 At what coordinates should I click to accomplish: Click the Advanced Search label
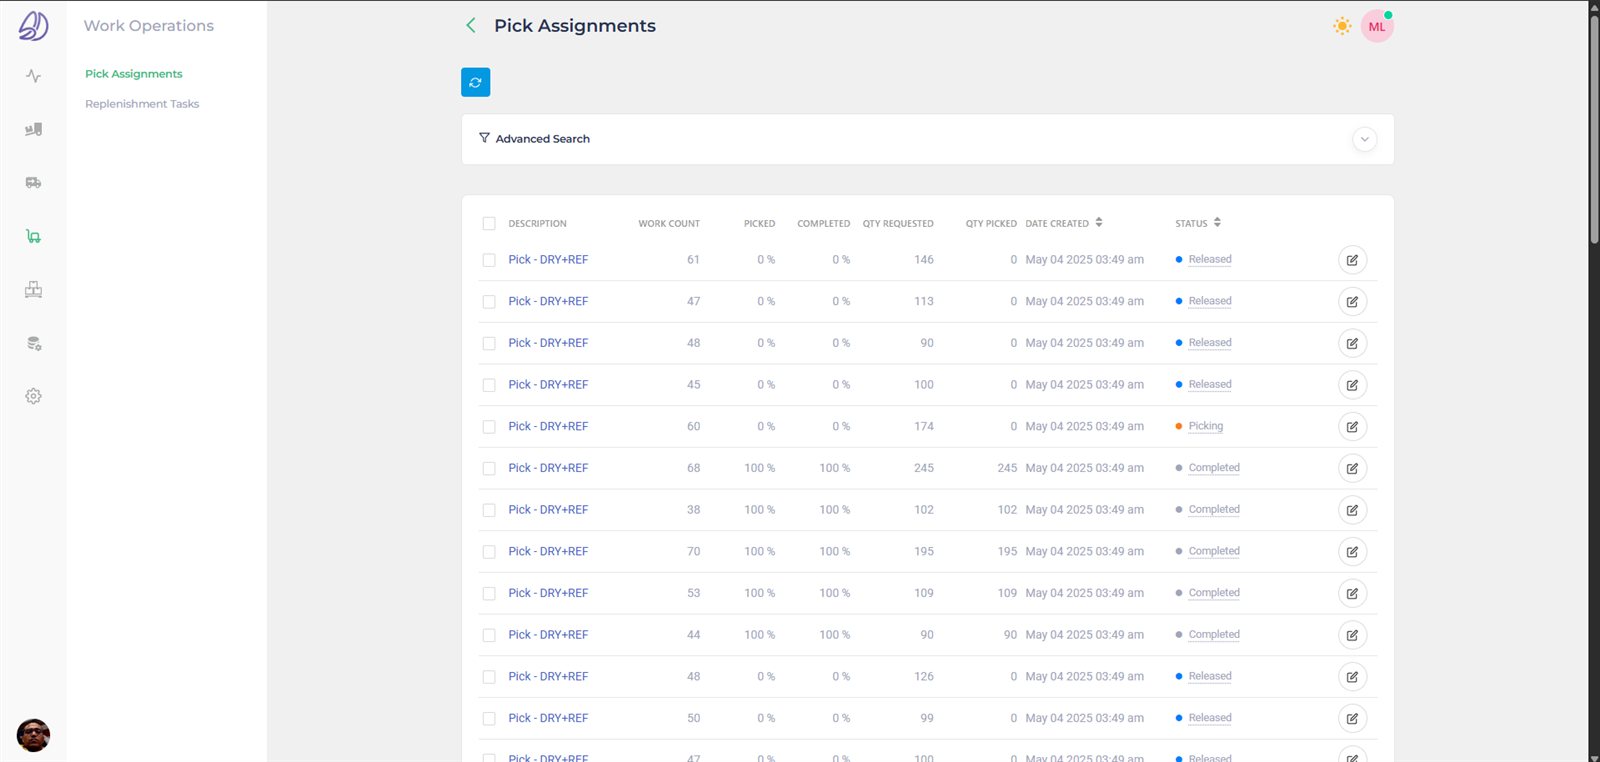click(x=542, y=139)
